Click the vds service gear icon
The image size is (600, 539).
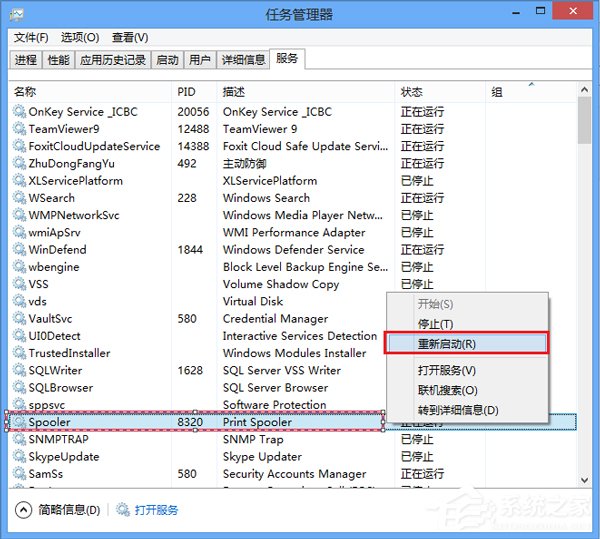tap(20, 301)
